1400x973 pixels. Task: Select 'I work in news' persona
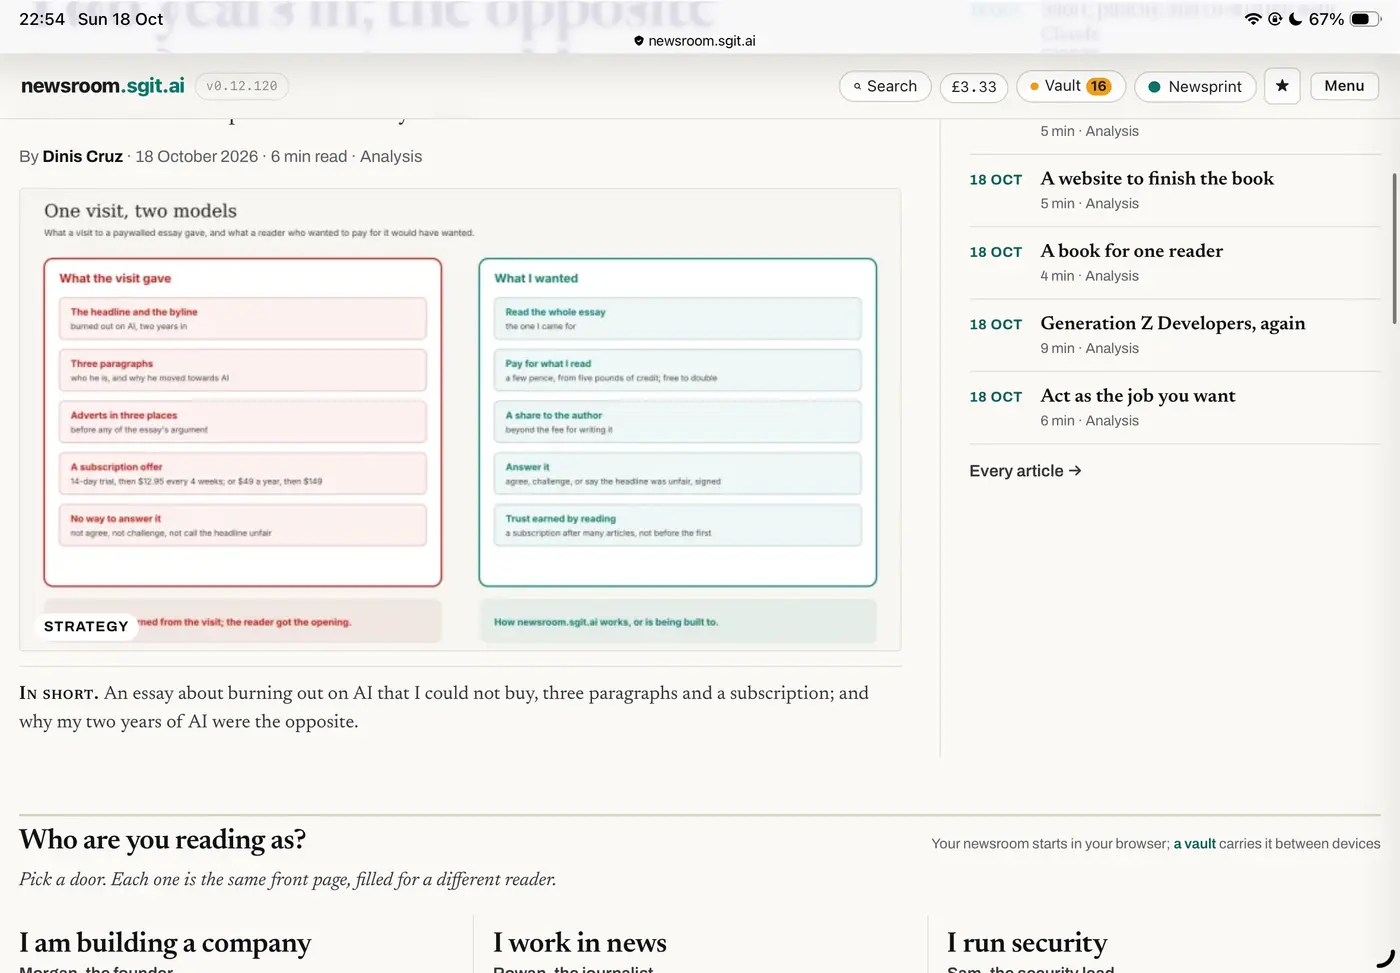pos(580,943)
